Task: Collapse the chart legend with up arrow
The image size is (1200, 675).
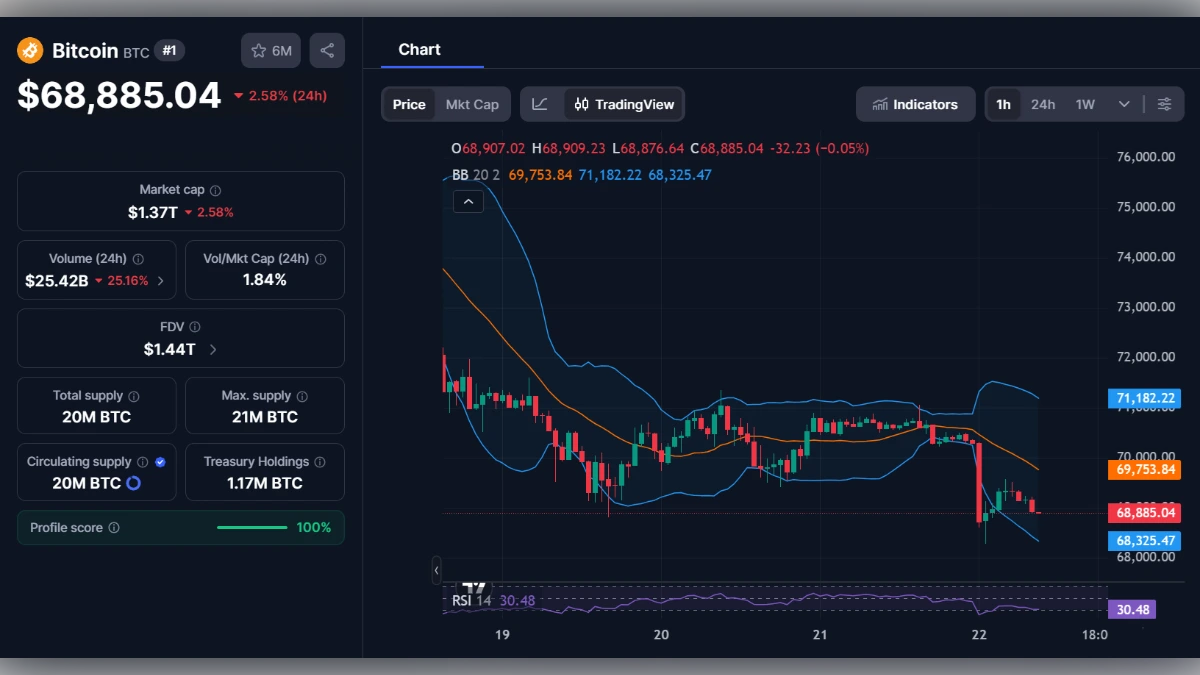Action: tap(468, 201)
